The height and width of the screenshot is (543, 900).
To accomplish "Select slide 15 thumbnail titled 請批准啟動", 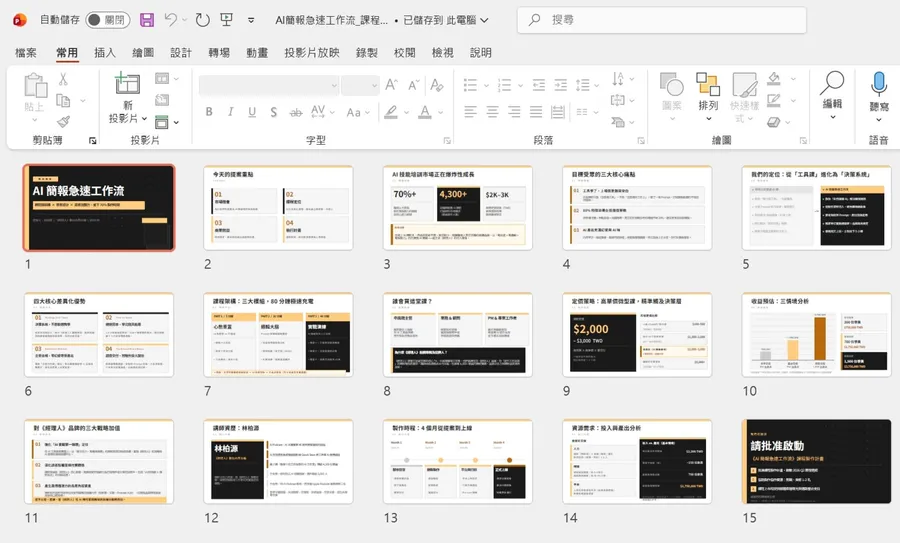I will pyautogui.click(x=817, y=462).
